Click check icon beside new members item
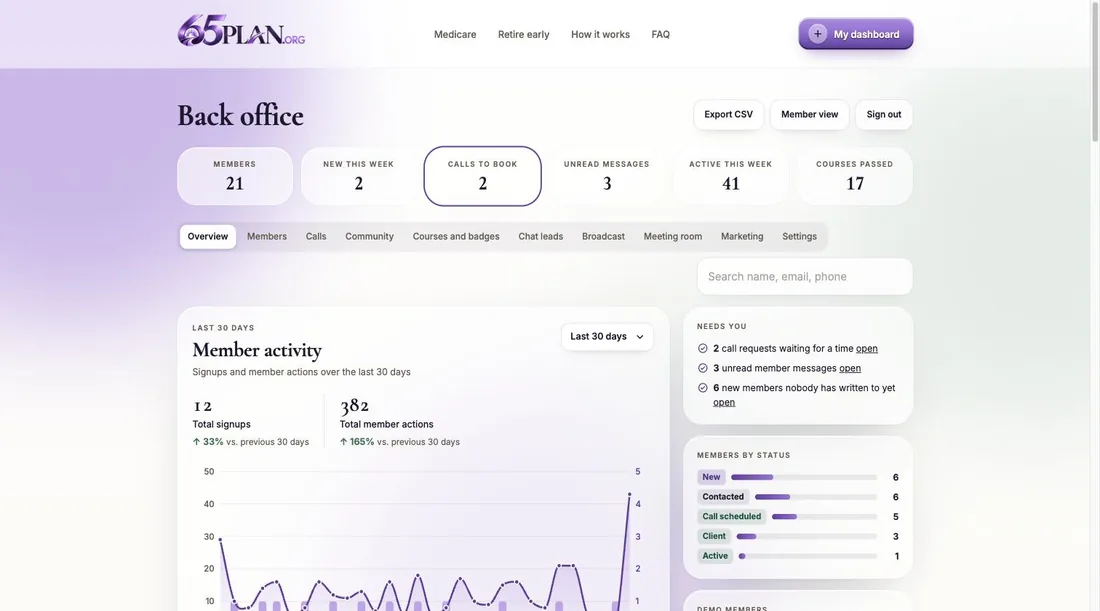This screenshot has width=1100, height=611. click(x=702, y=388)
